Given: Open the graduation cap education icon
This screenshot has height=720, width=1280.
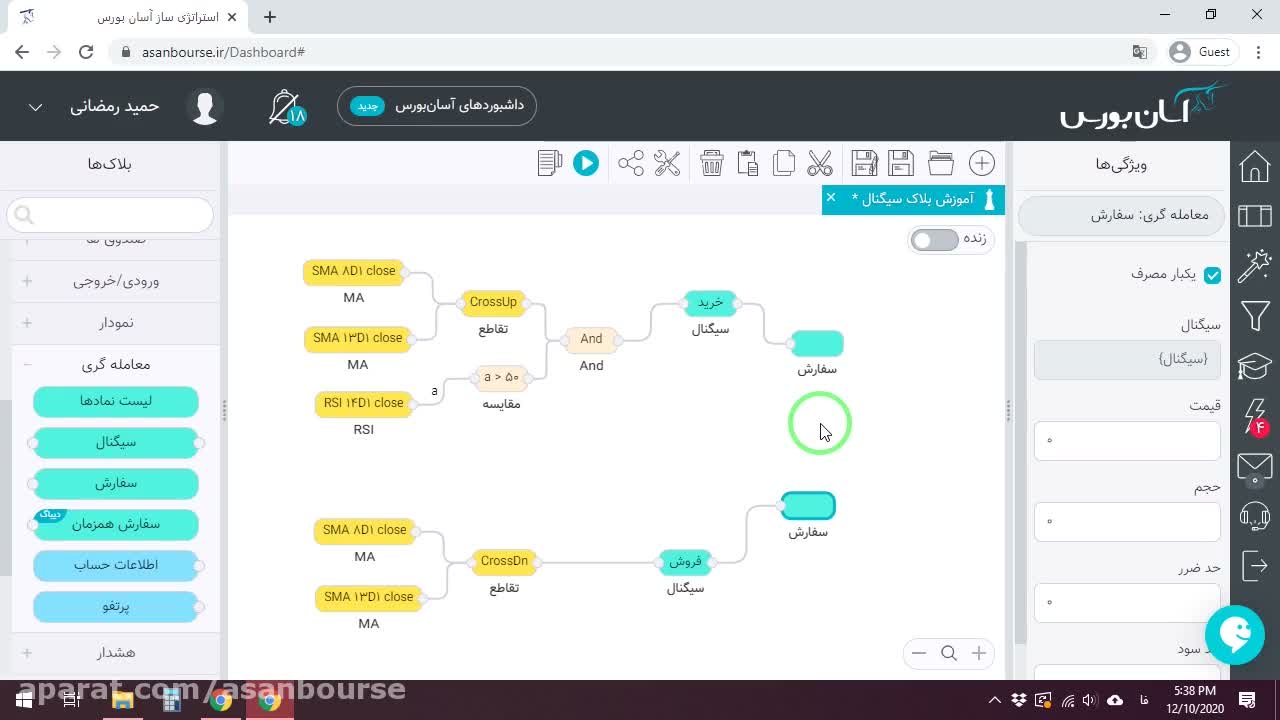Looking at the screenshot, I should pyautogui.click(x=1255, y=366).
